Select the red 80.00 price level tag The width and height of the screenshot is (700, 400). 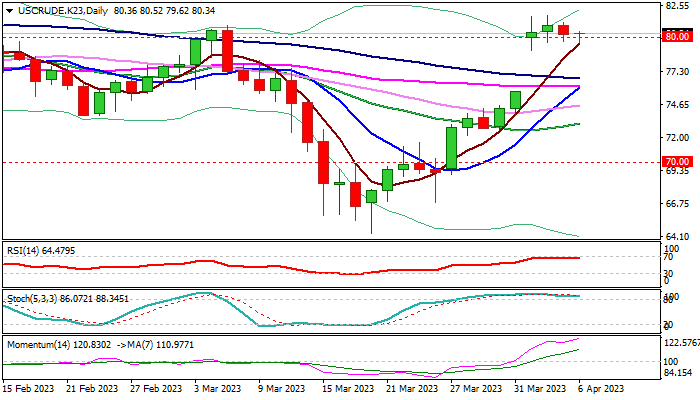pos(677,36)
